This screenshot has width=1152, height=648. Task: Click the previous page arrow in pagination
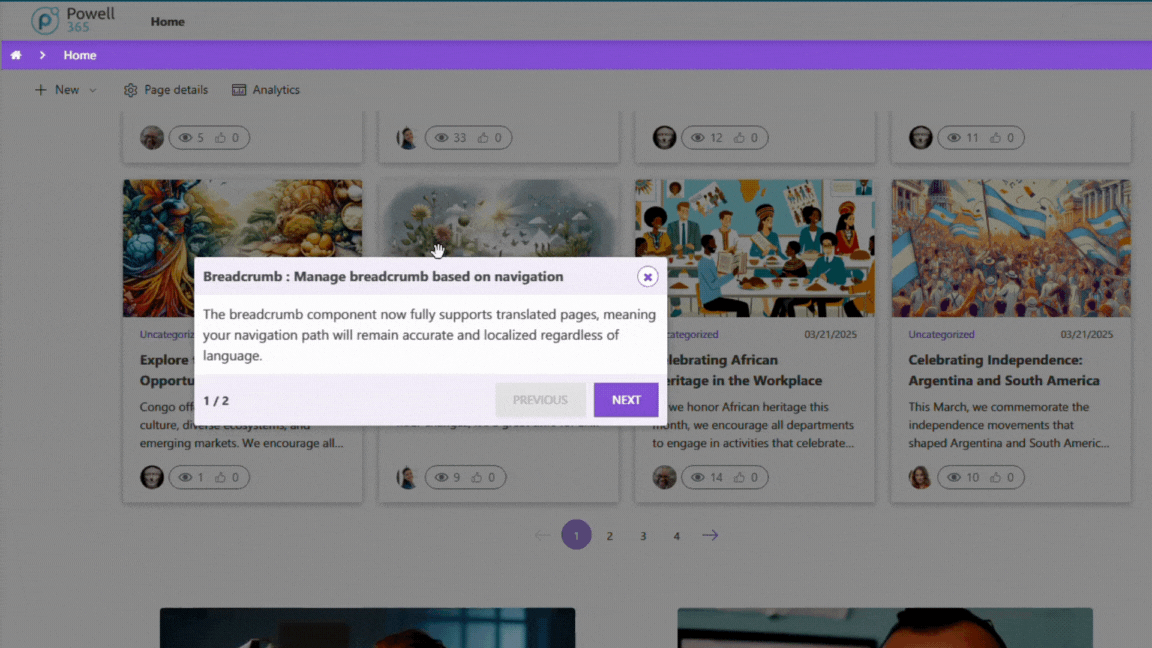[x=542, y=535]
